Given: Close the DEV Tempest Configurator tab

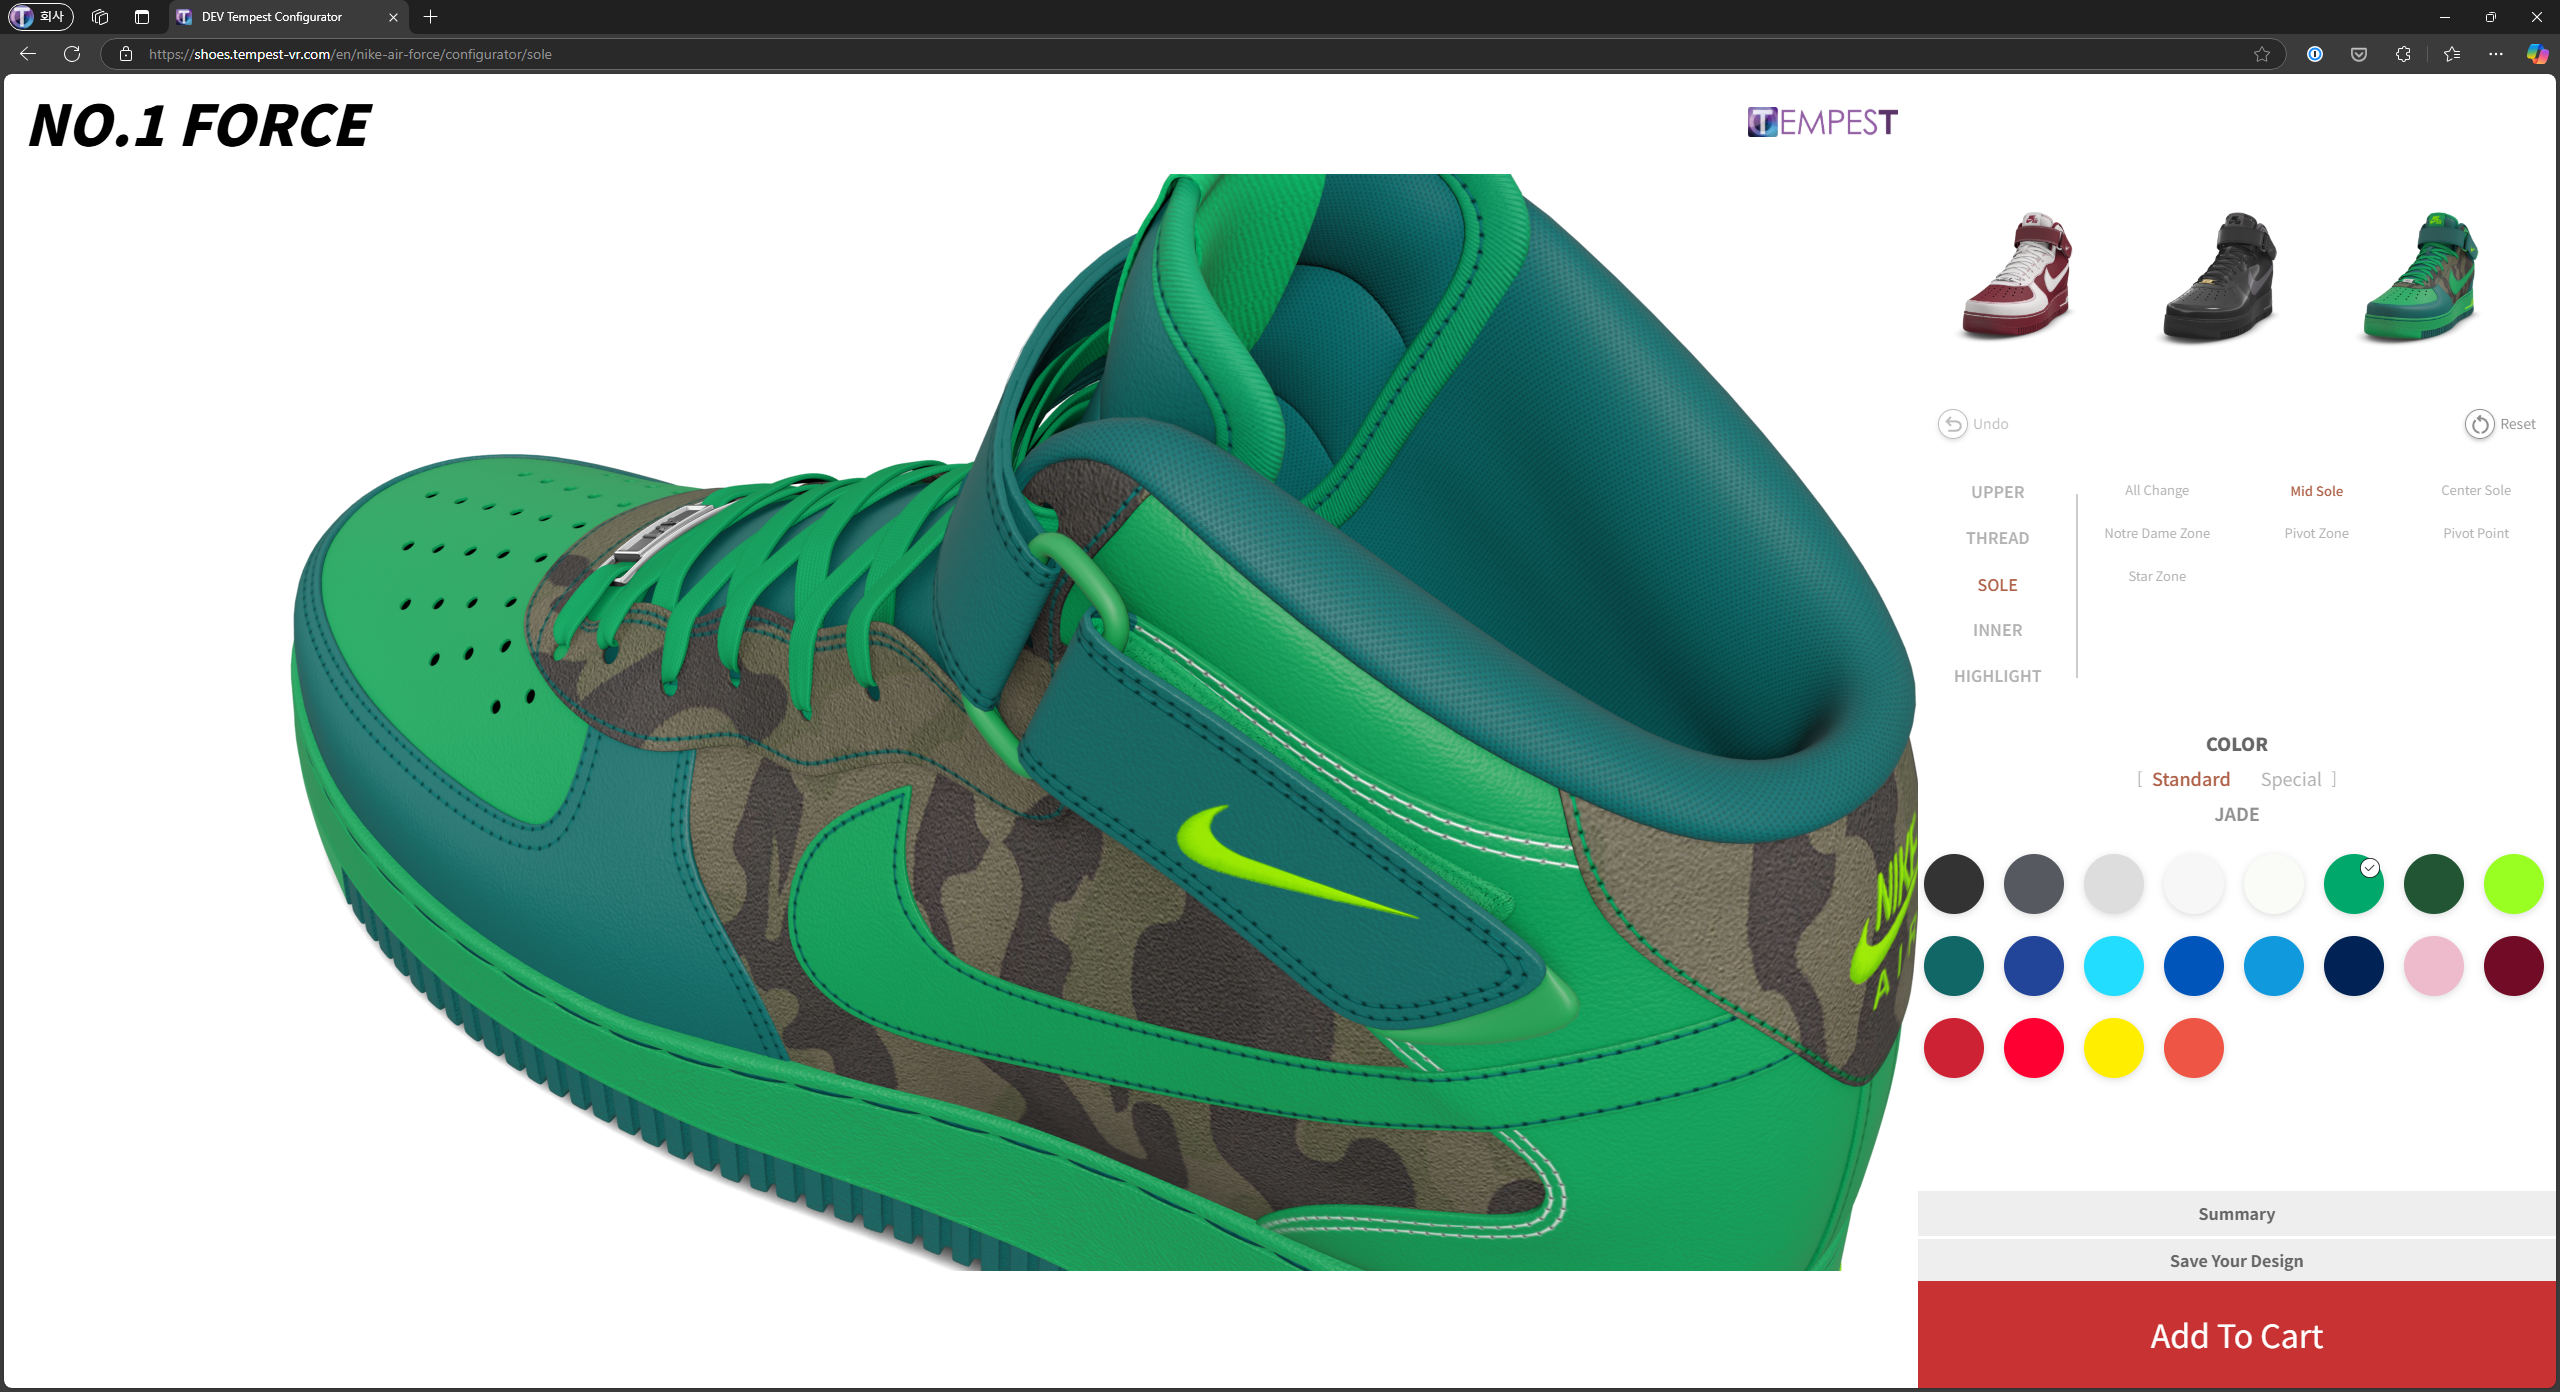Looking at the screenshot, I should 393,17.
